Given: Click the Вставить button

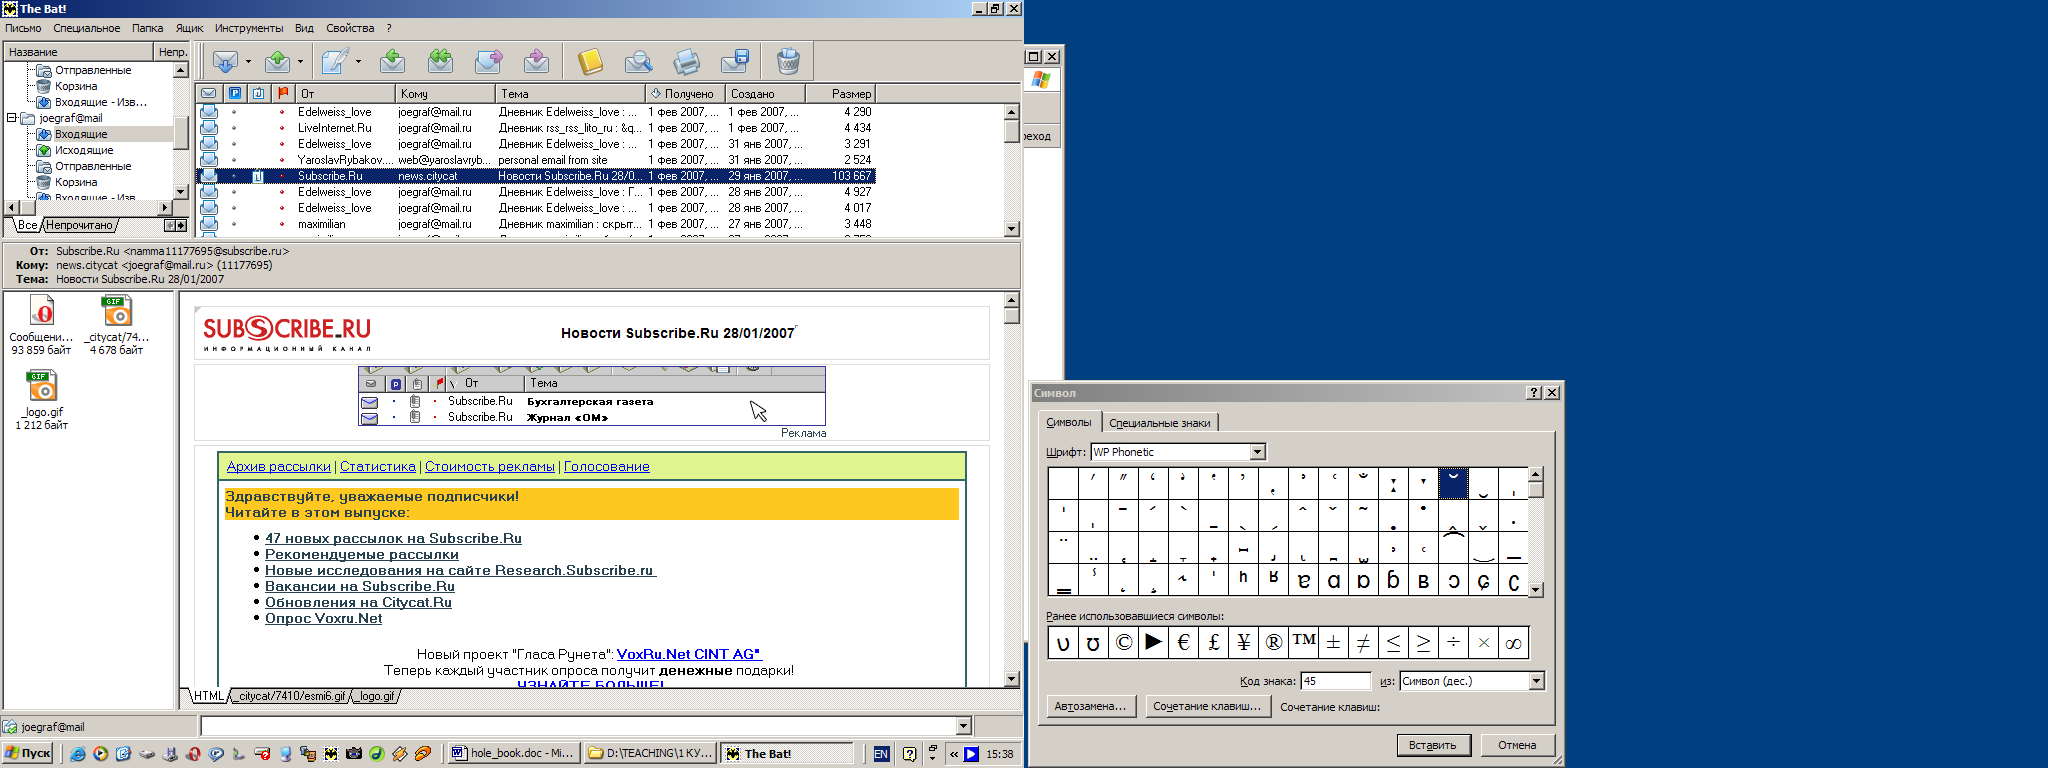Looking at the screenshot, I should (1433, 745).
